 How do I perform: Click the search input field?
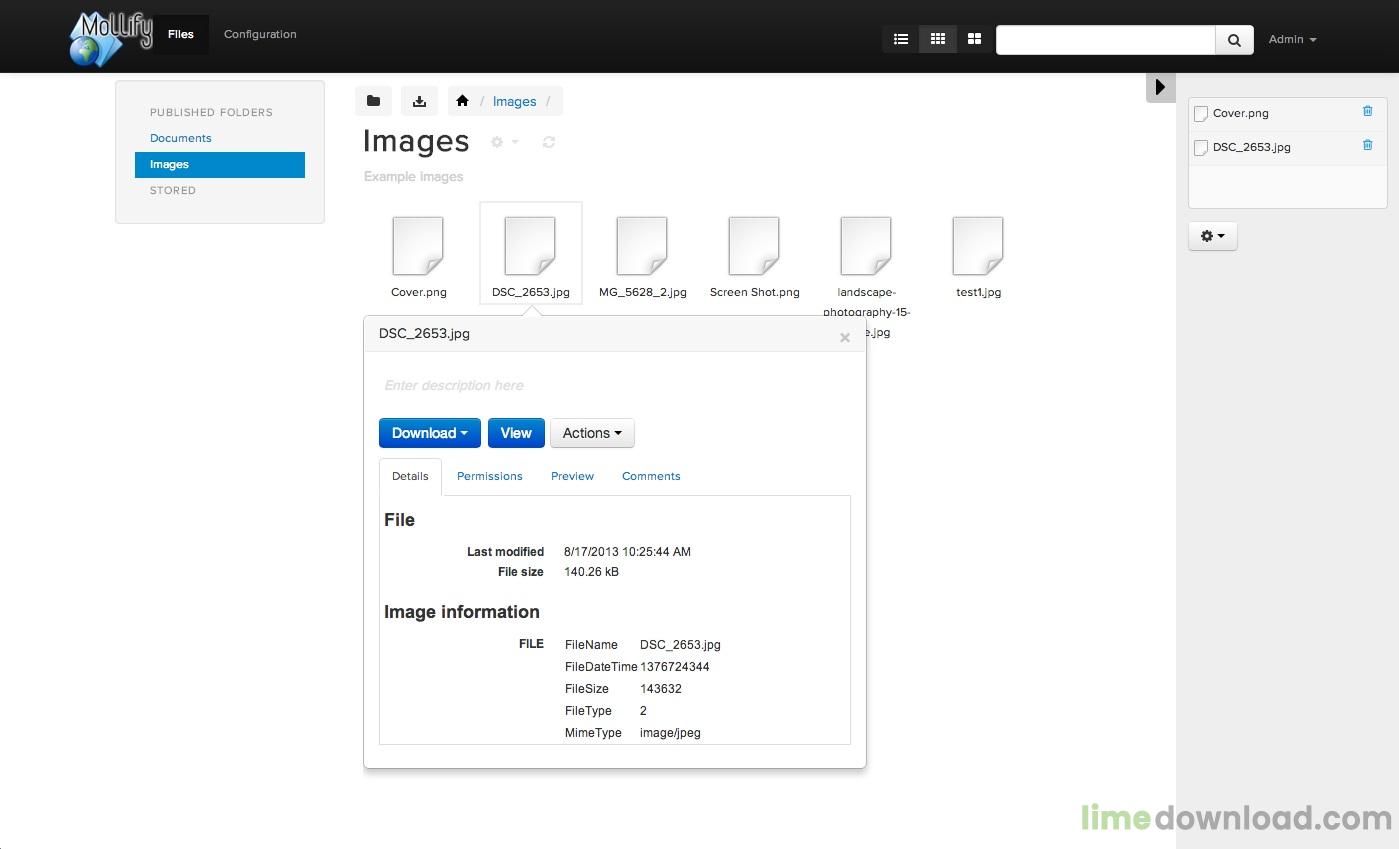(1105, 40)
